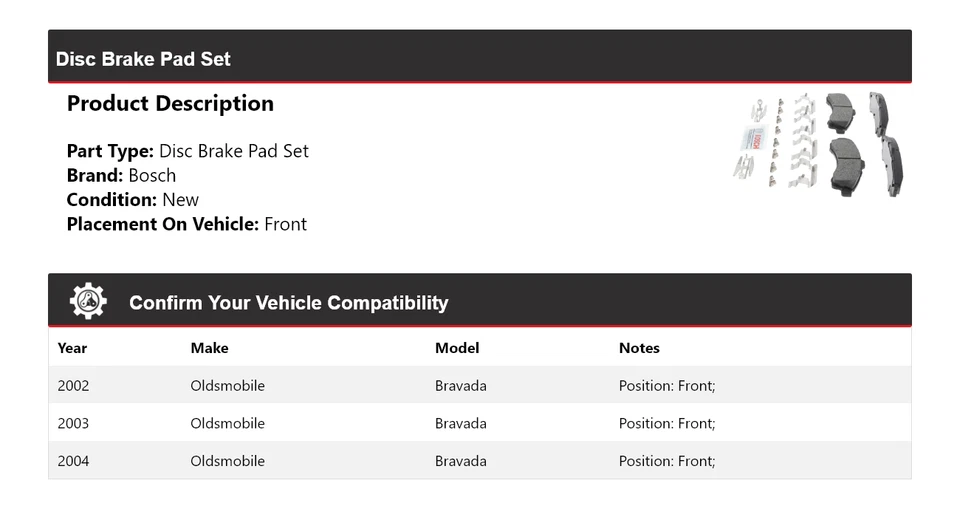This screenshot has width=960, height=517.
Task: Select the 2003 year cell
Action: [73, 423]
